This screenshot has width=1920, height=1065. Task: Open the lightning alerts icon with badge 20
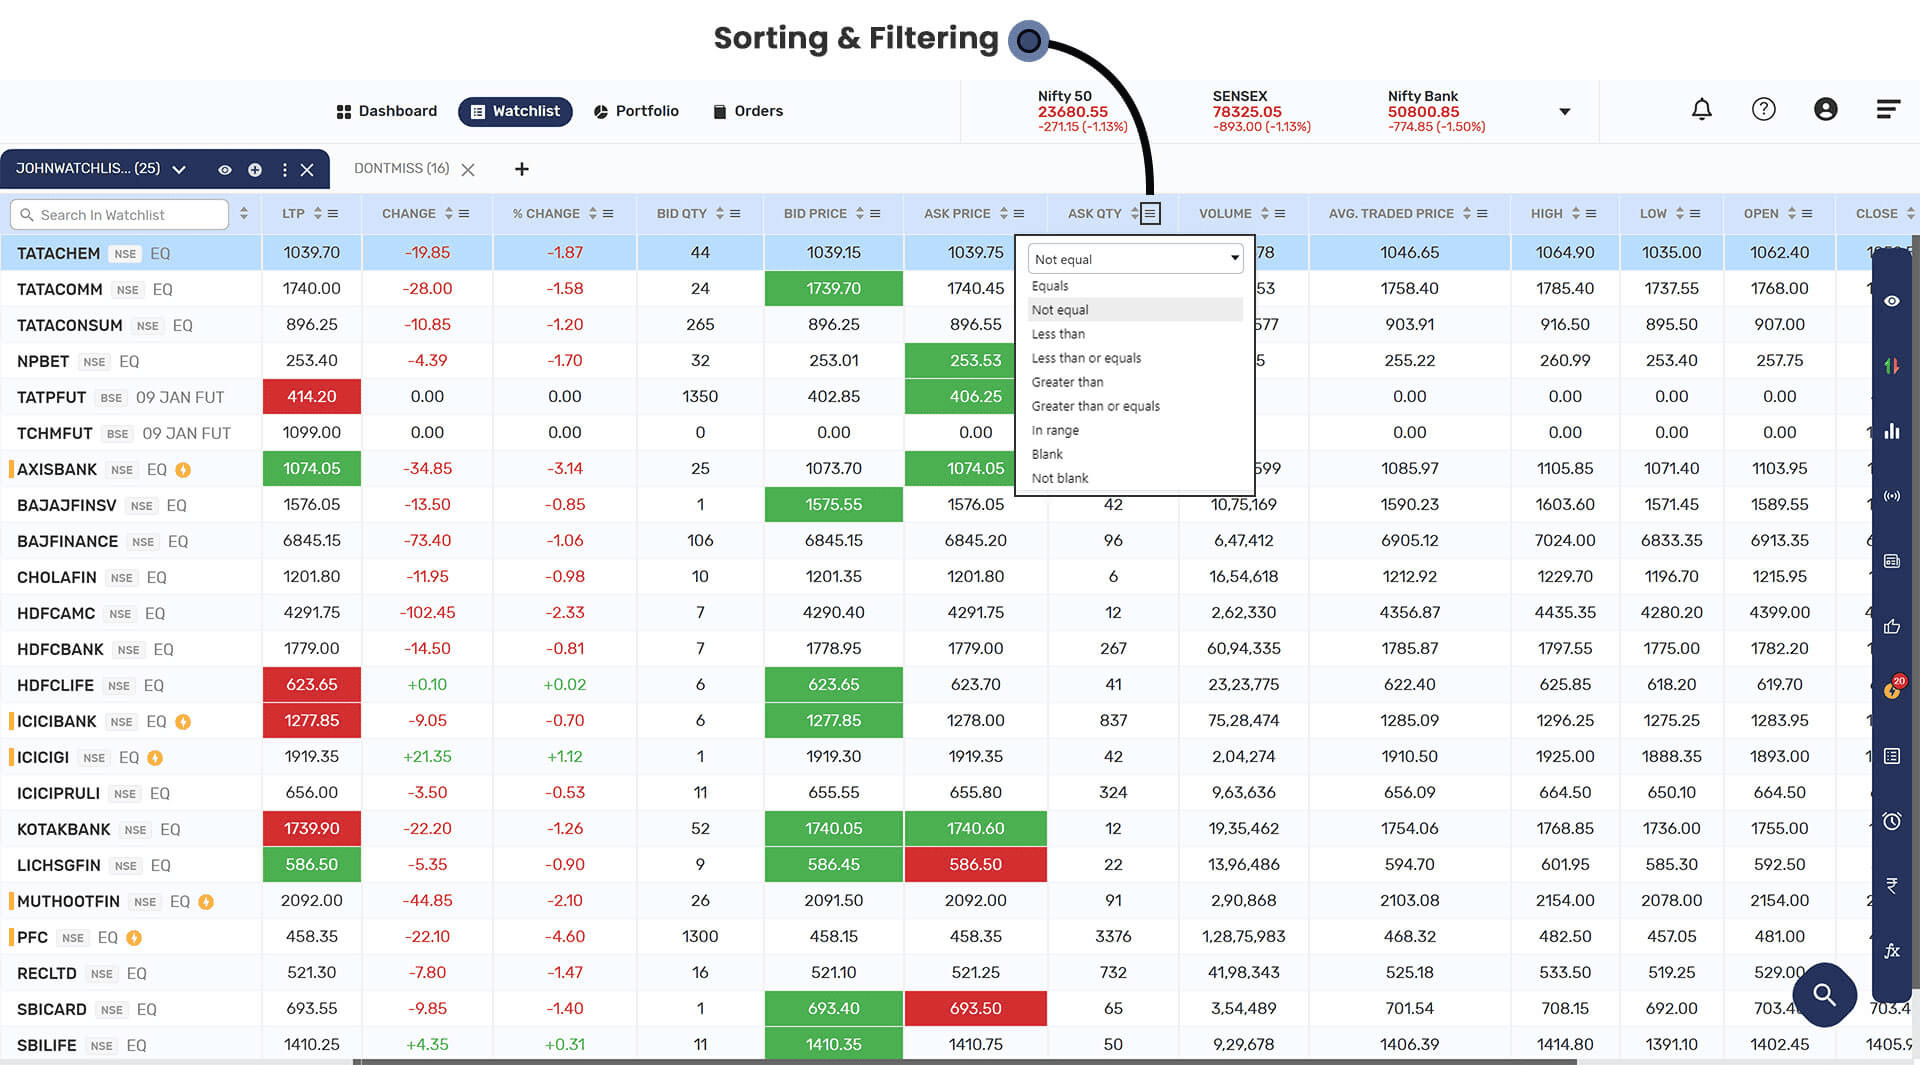1893,688
